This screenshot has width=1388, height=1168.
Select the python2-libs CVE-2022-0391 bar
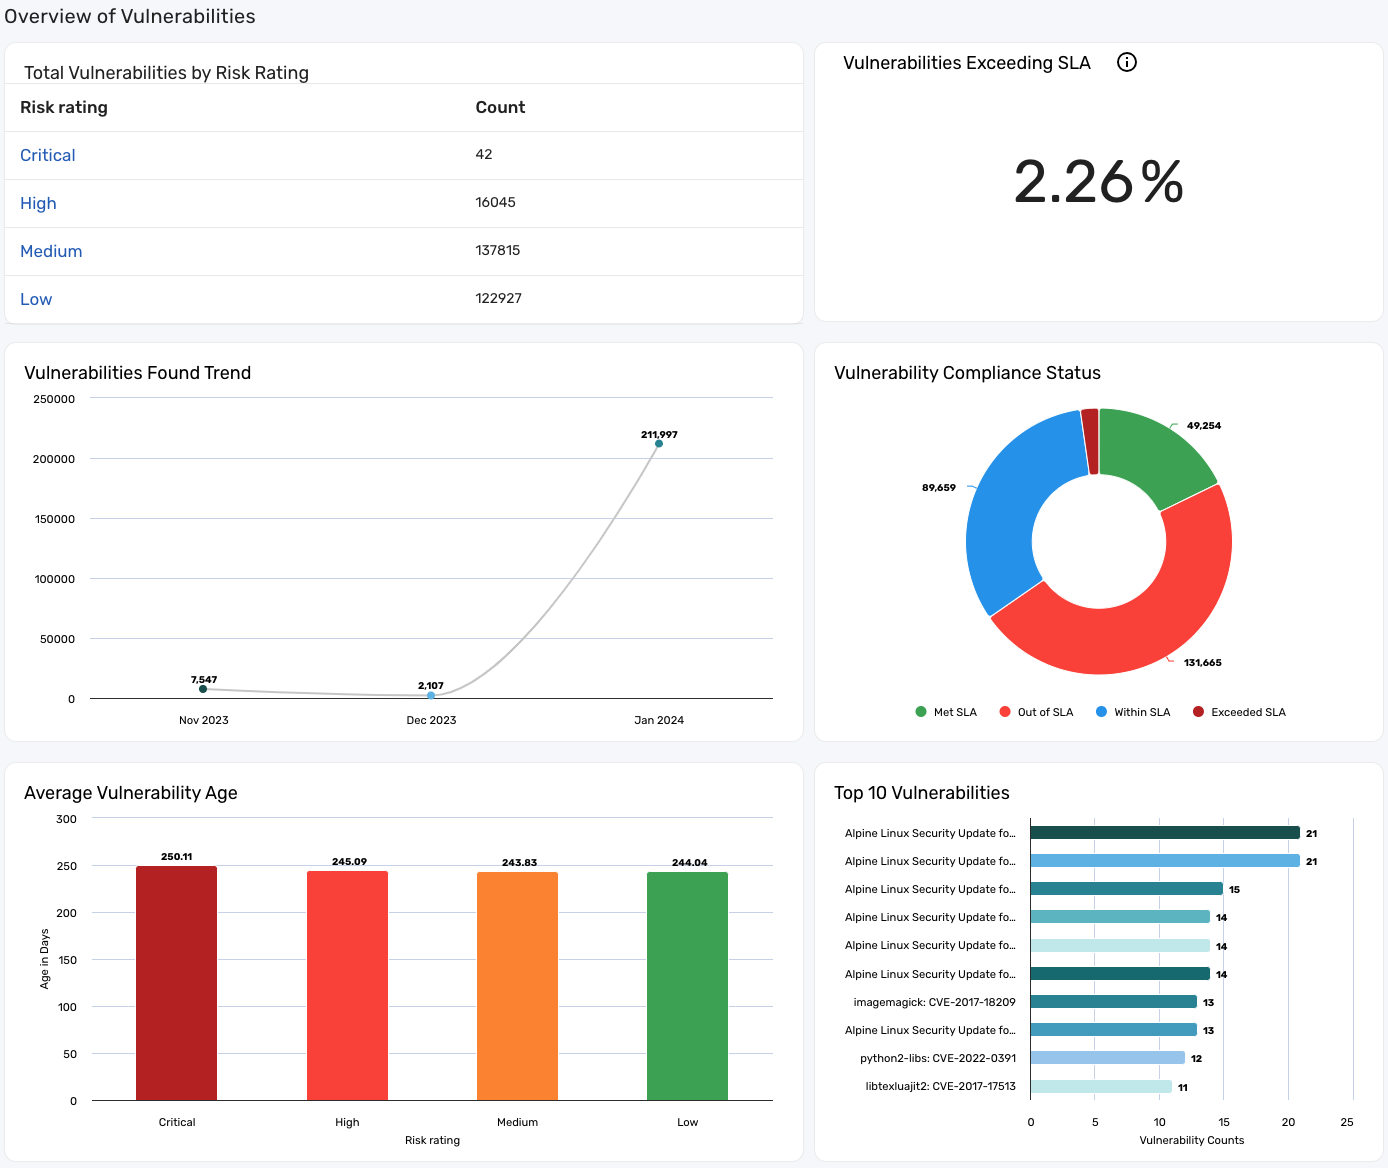coord(1107,1058)
